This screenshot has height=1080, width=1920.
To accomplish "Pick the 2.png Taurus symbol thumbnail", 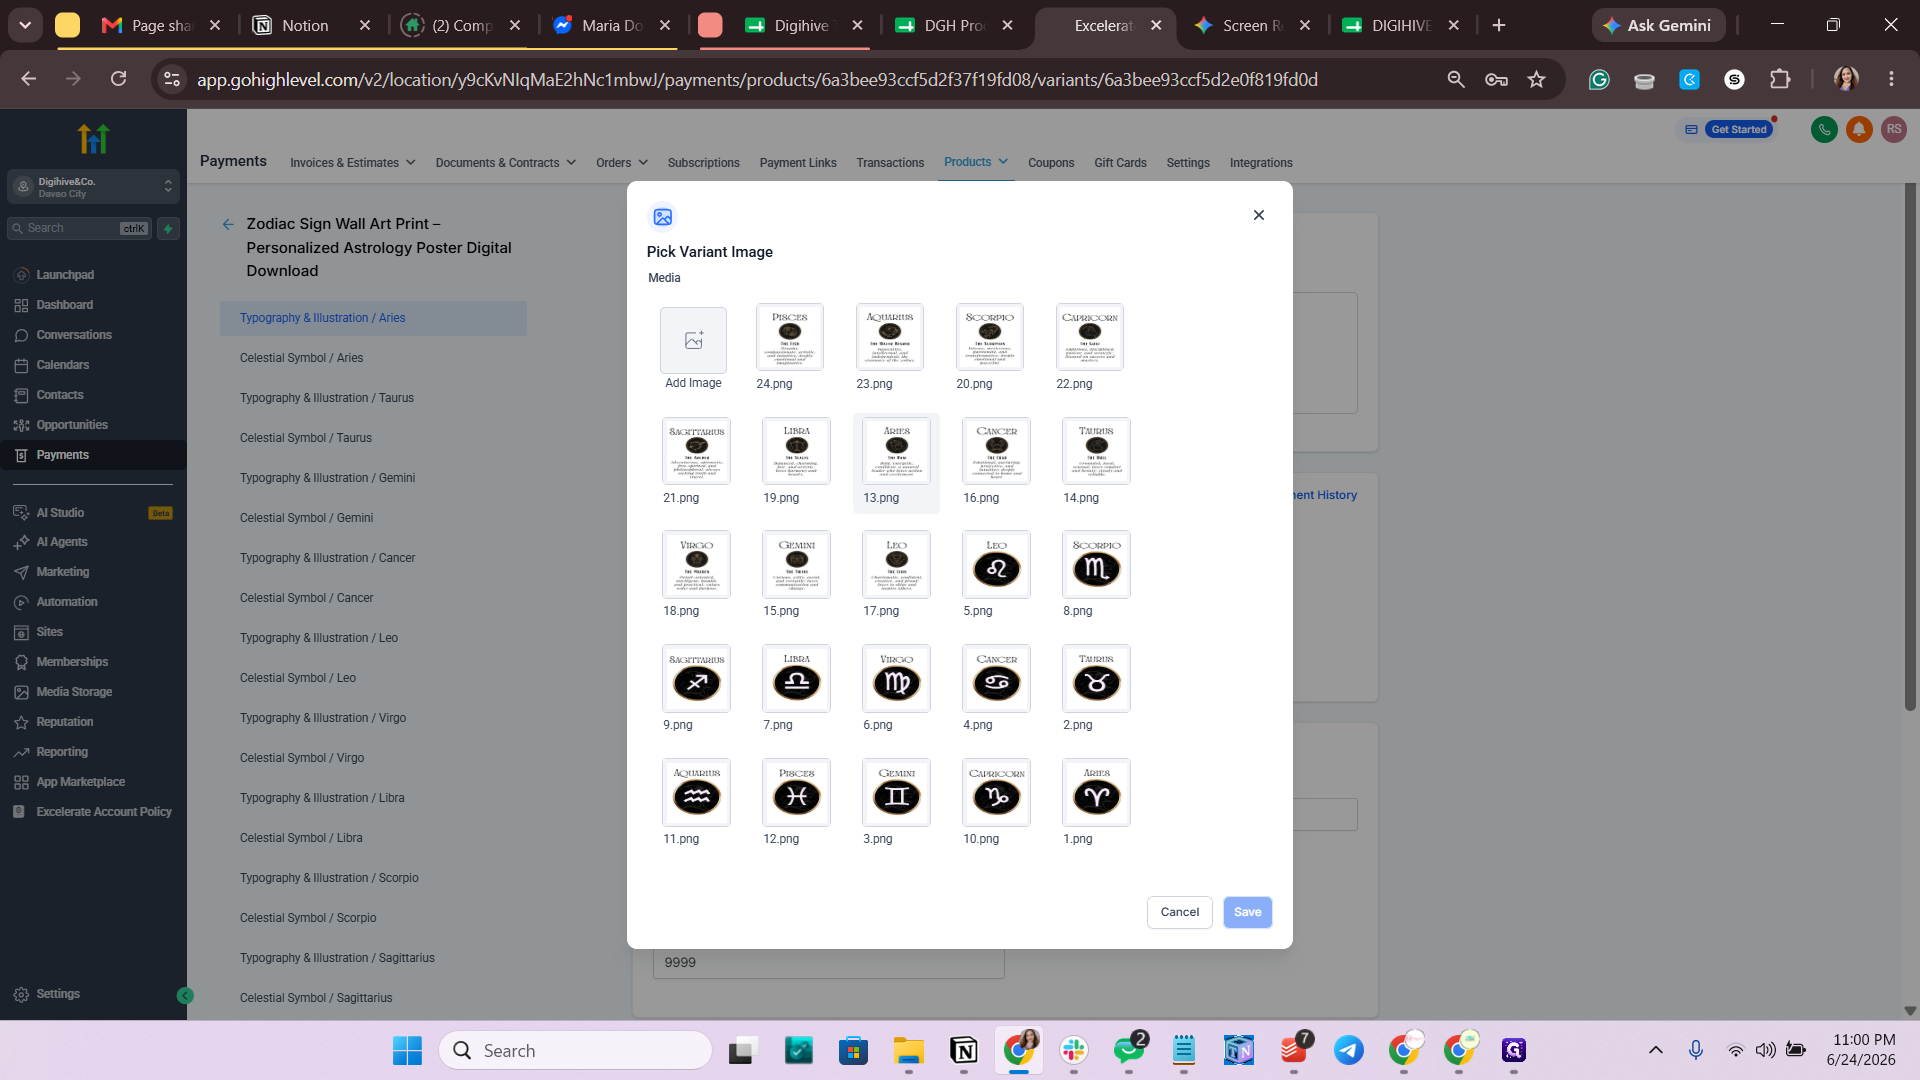I will (1096, 678).
